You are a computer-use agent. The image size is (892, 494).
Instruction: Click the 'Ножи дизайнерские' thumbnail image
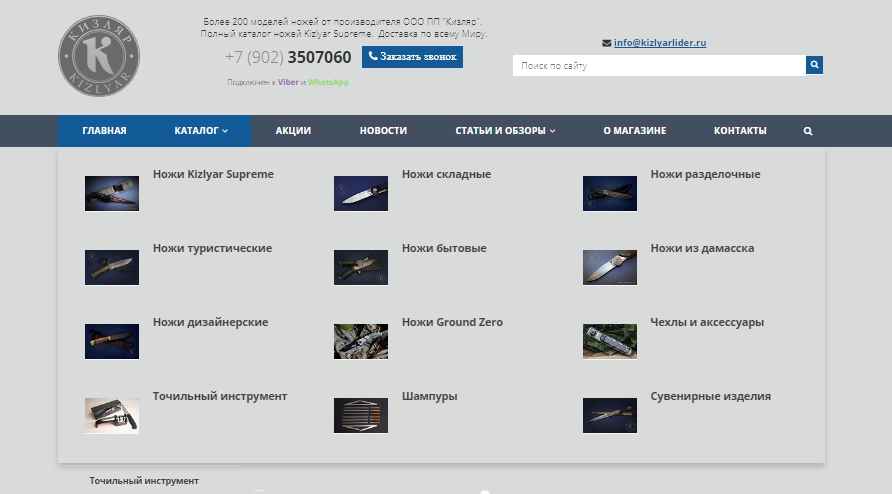click(112, 341)
